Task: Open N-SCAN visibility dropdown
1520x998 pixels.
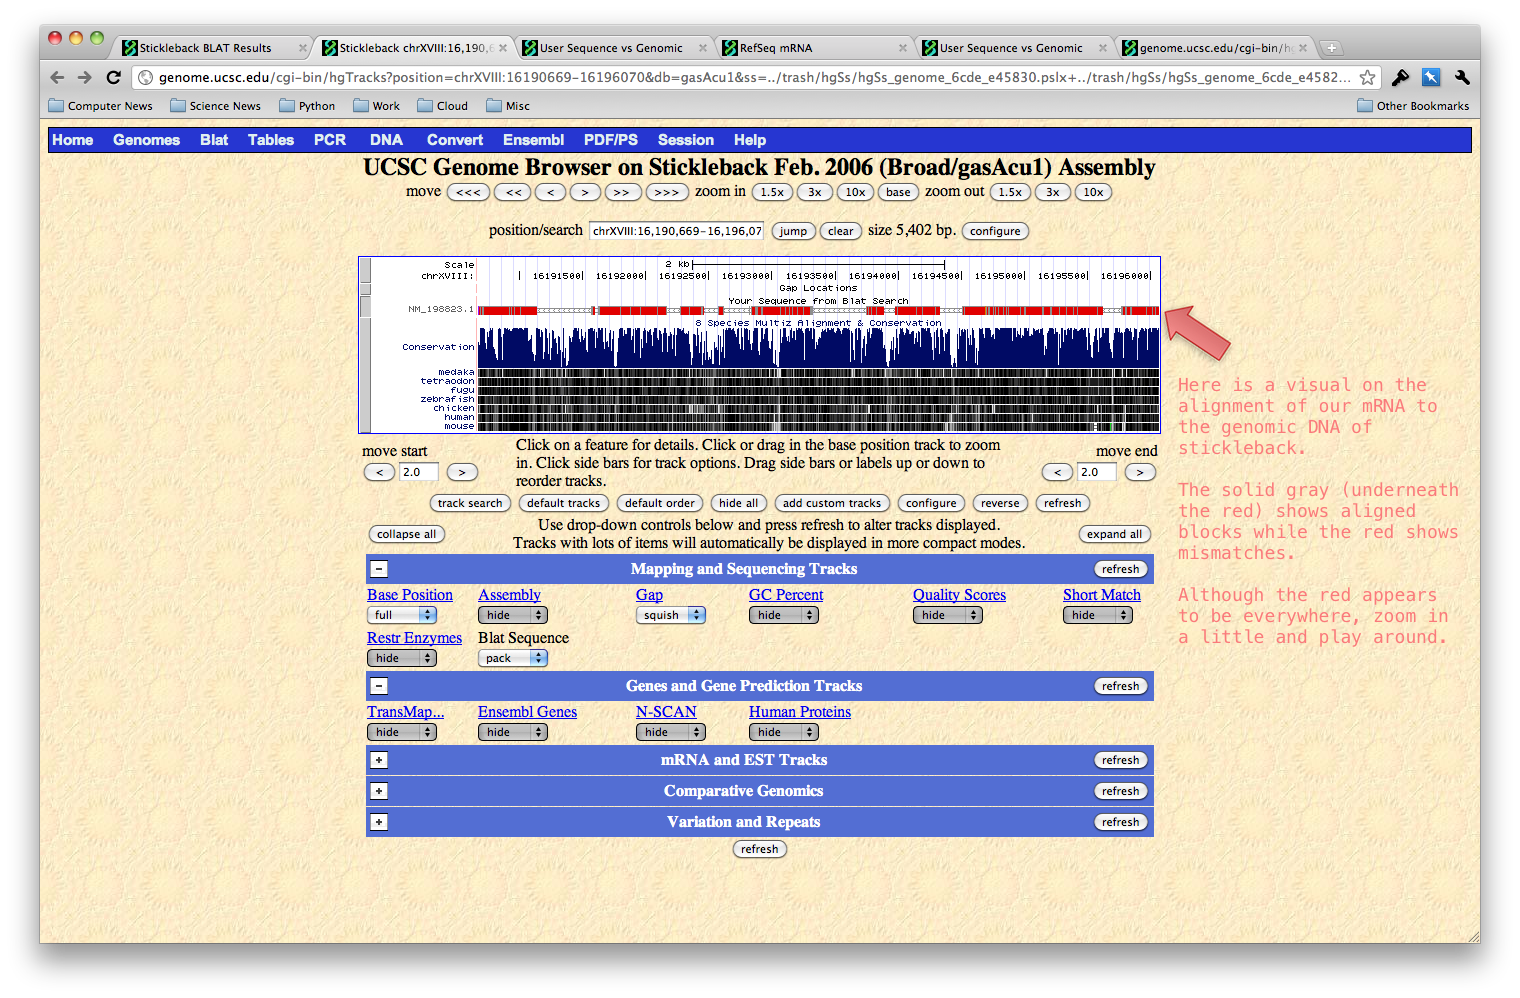Action: click(671, 732)
